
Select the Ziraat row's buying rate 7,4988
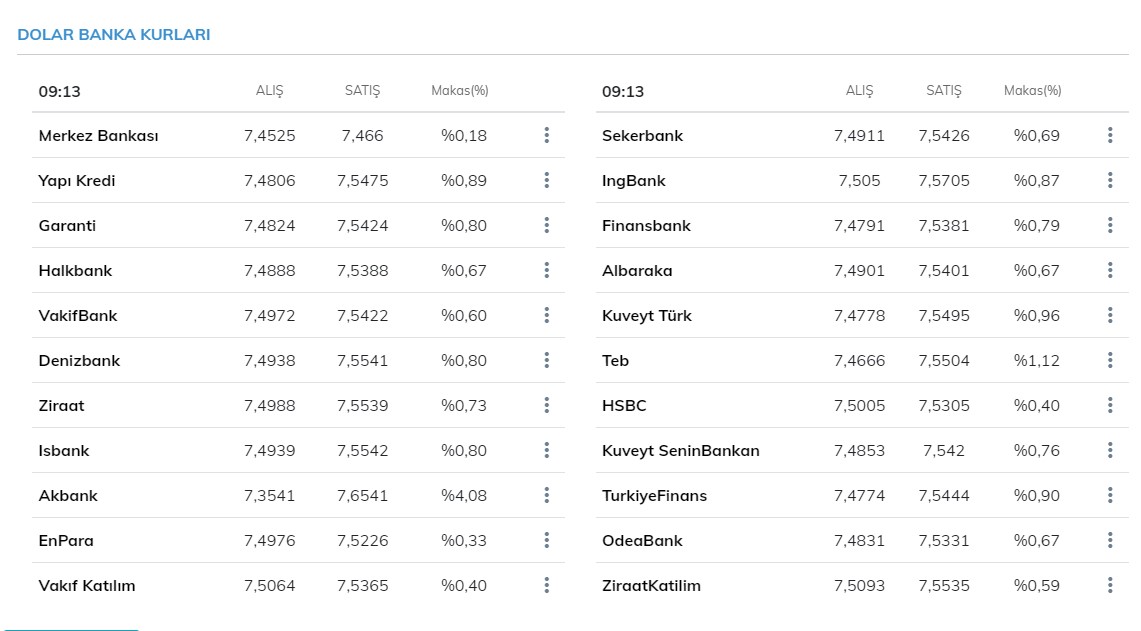tap(270, 405)
